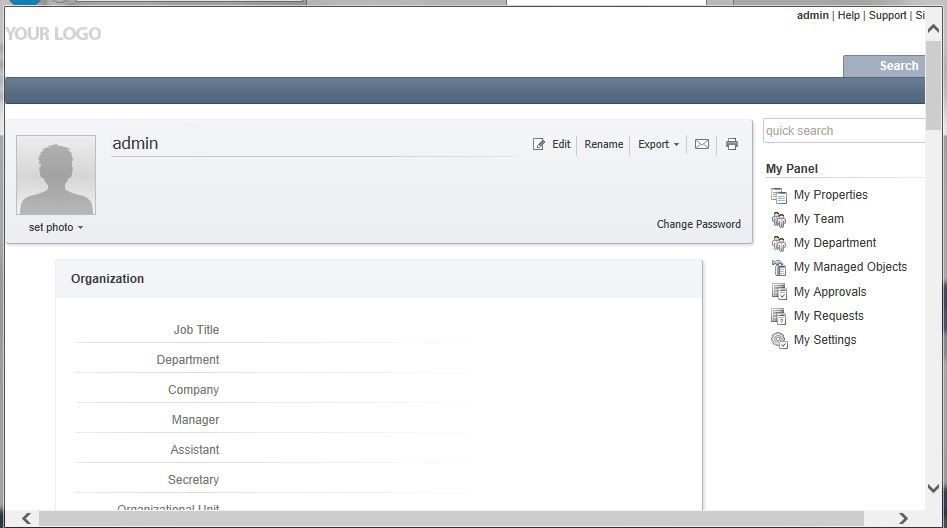Image resolution: width=947 pixels, height=528 pixels.
Task: Click the horizontal scrollbar right arrow
Action: click(x=903, y=518)
